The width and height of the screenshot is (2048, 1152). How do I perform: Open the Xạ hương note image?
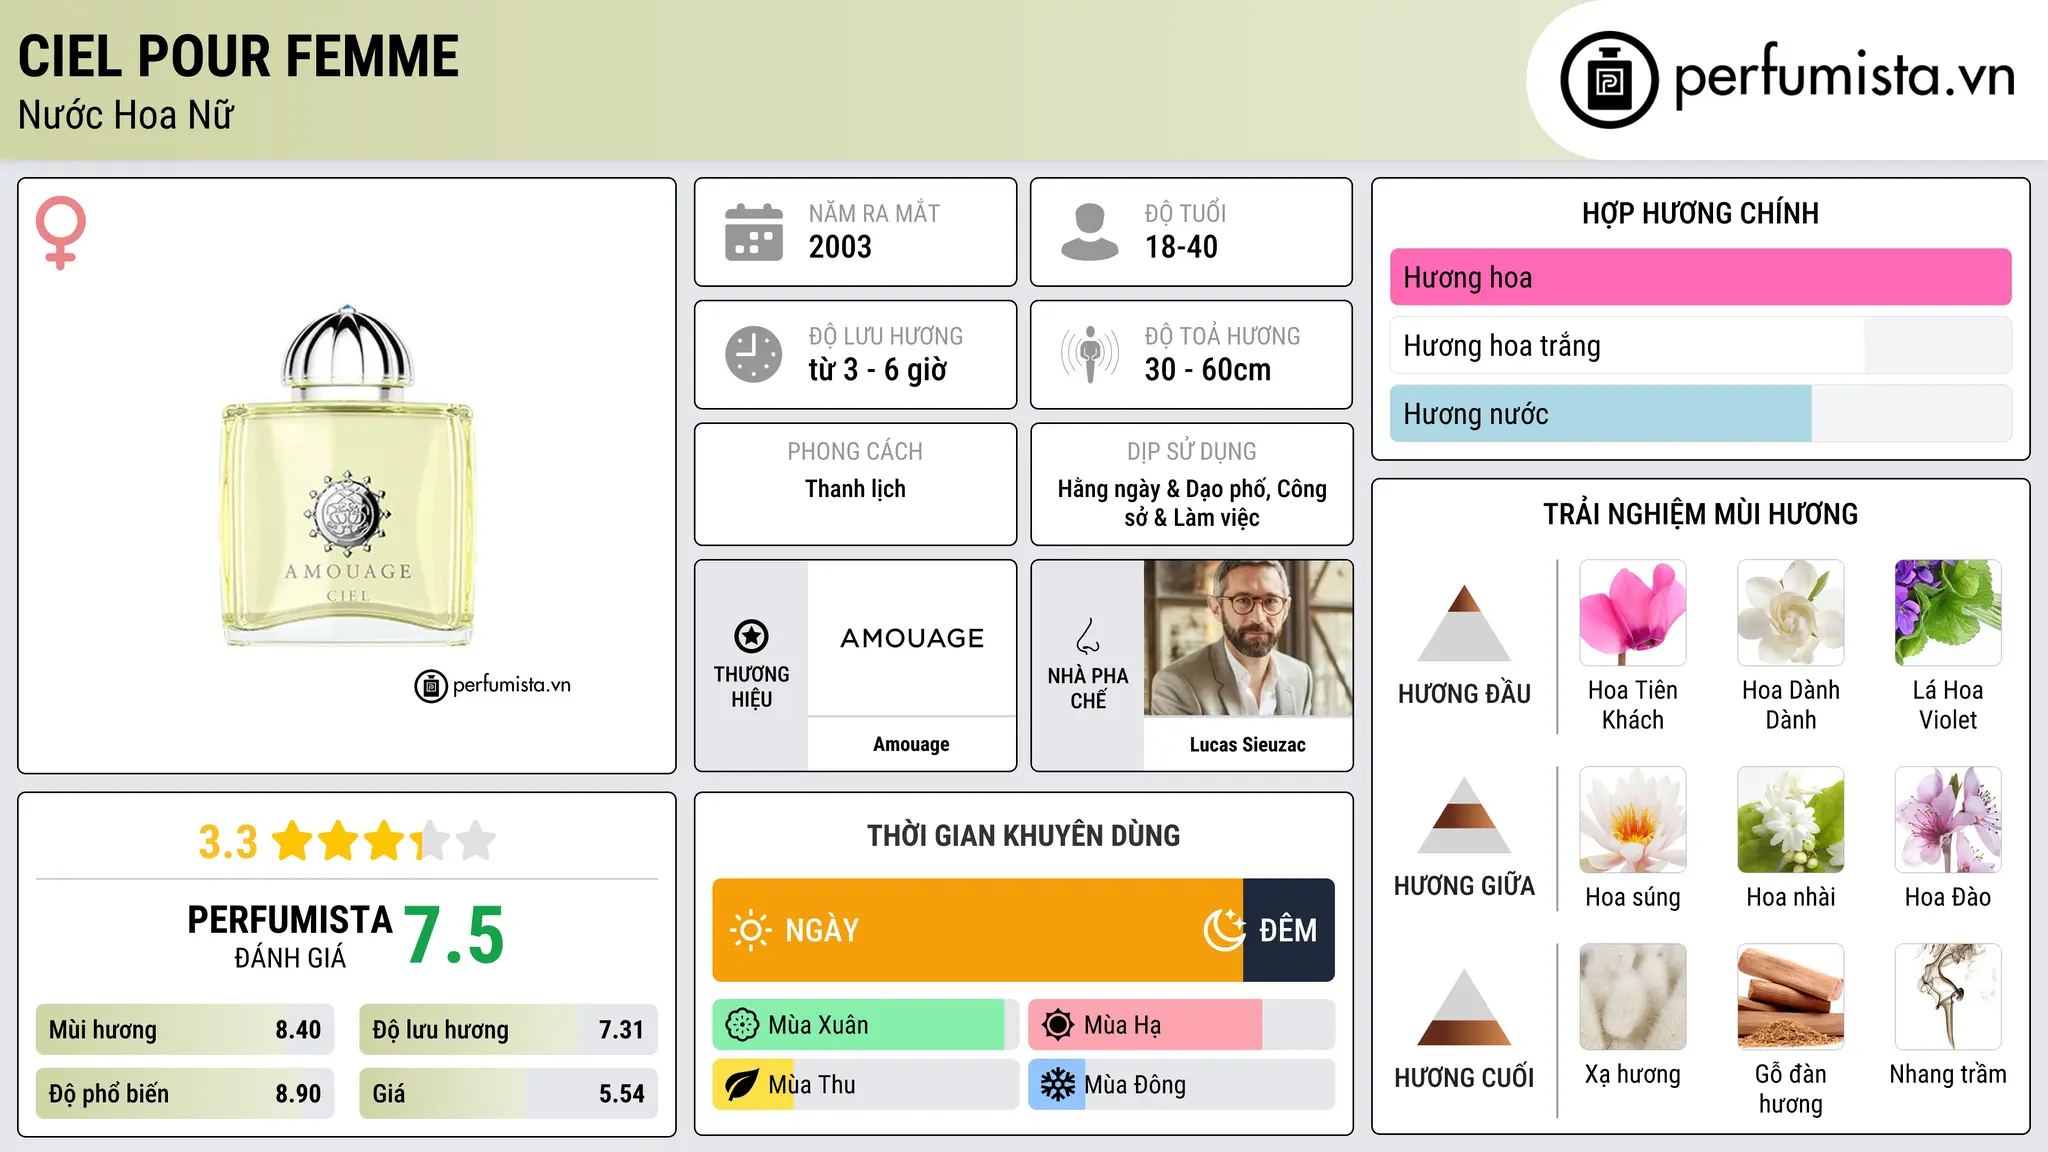tap(1633, 997)
